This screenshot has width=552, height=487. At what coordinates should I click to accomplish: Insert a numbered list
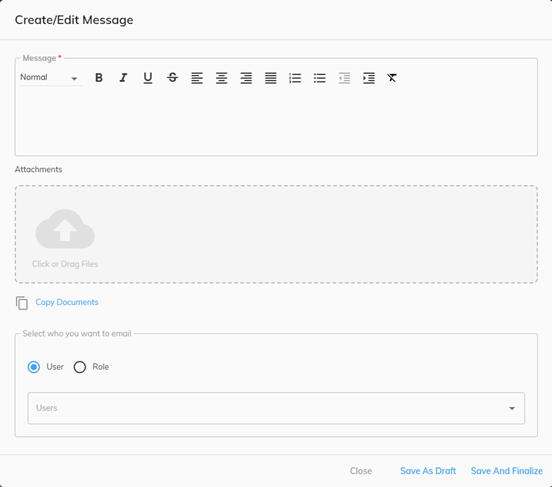click(x=295, y=78)
